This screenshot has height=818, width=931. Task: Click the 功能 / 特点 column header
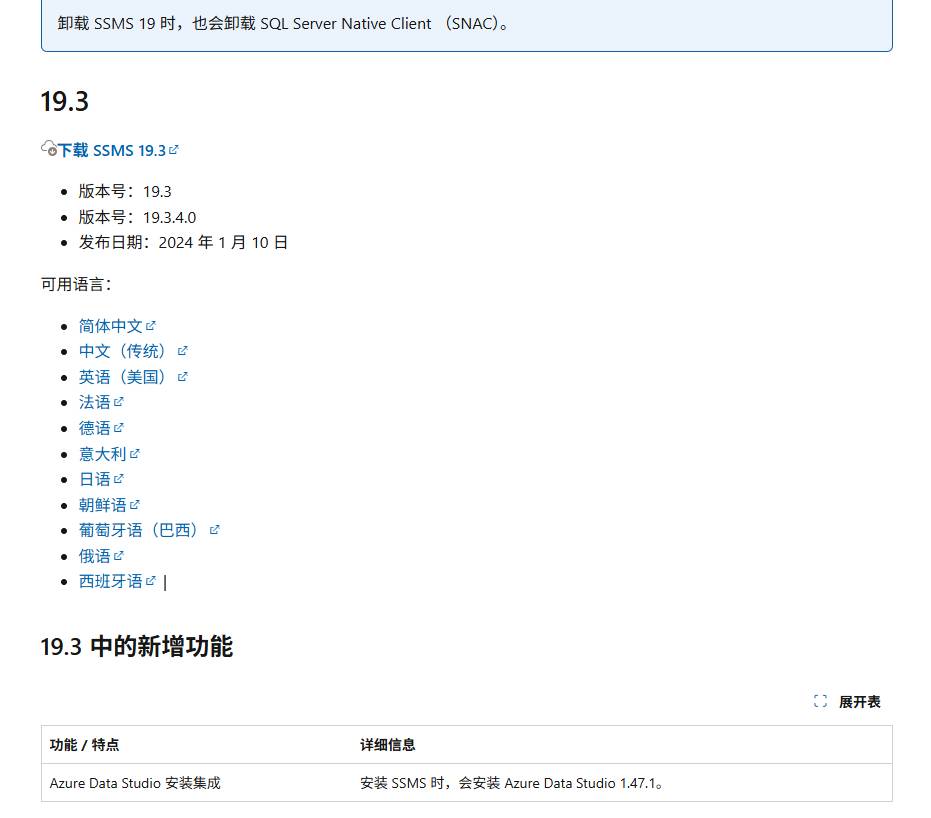pyautogui.click(x=85, y=745)
